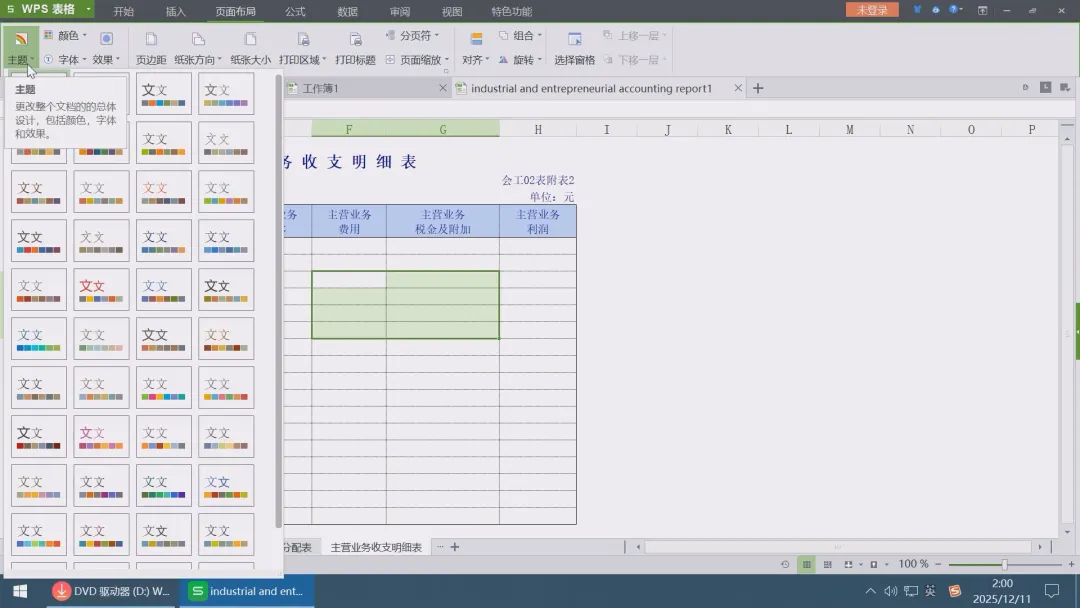Click the 100 % zoom level
This screenshot has width=1080, height=608.
click(913, 564)
